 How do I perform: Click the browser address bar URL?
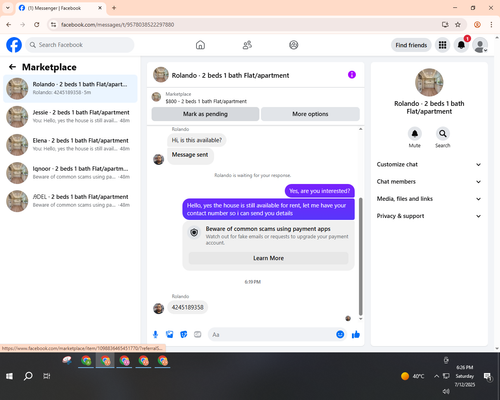click(117, 25)
